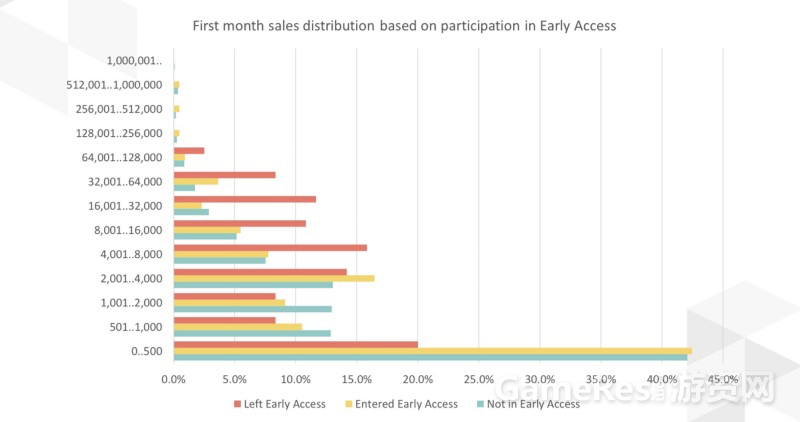Click the teal Not in Early Access legend swatch
This screenshot has height=422, width=800.
[481, 404]
